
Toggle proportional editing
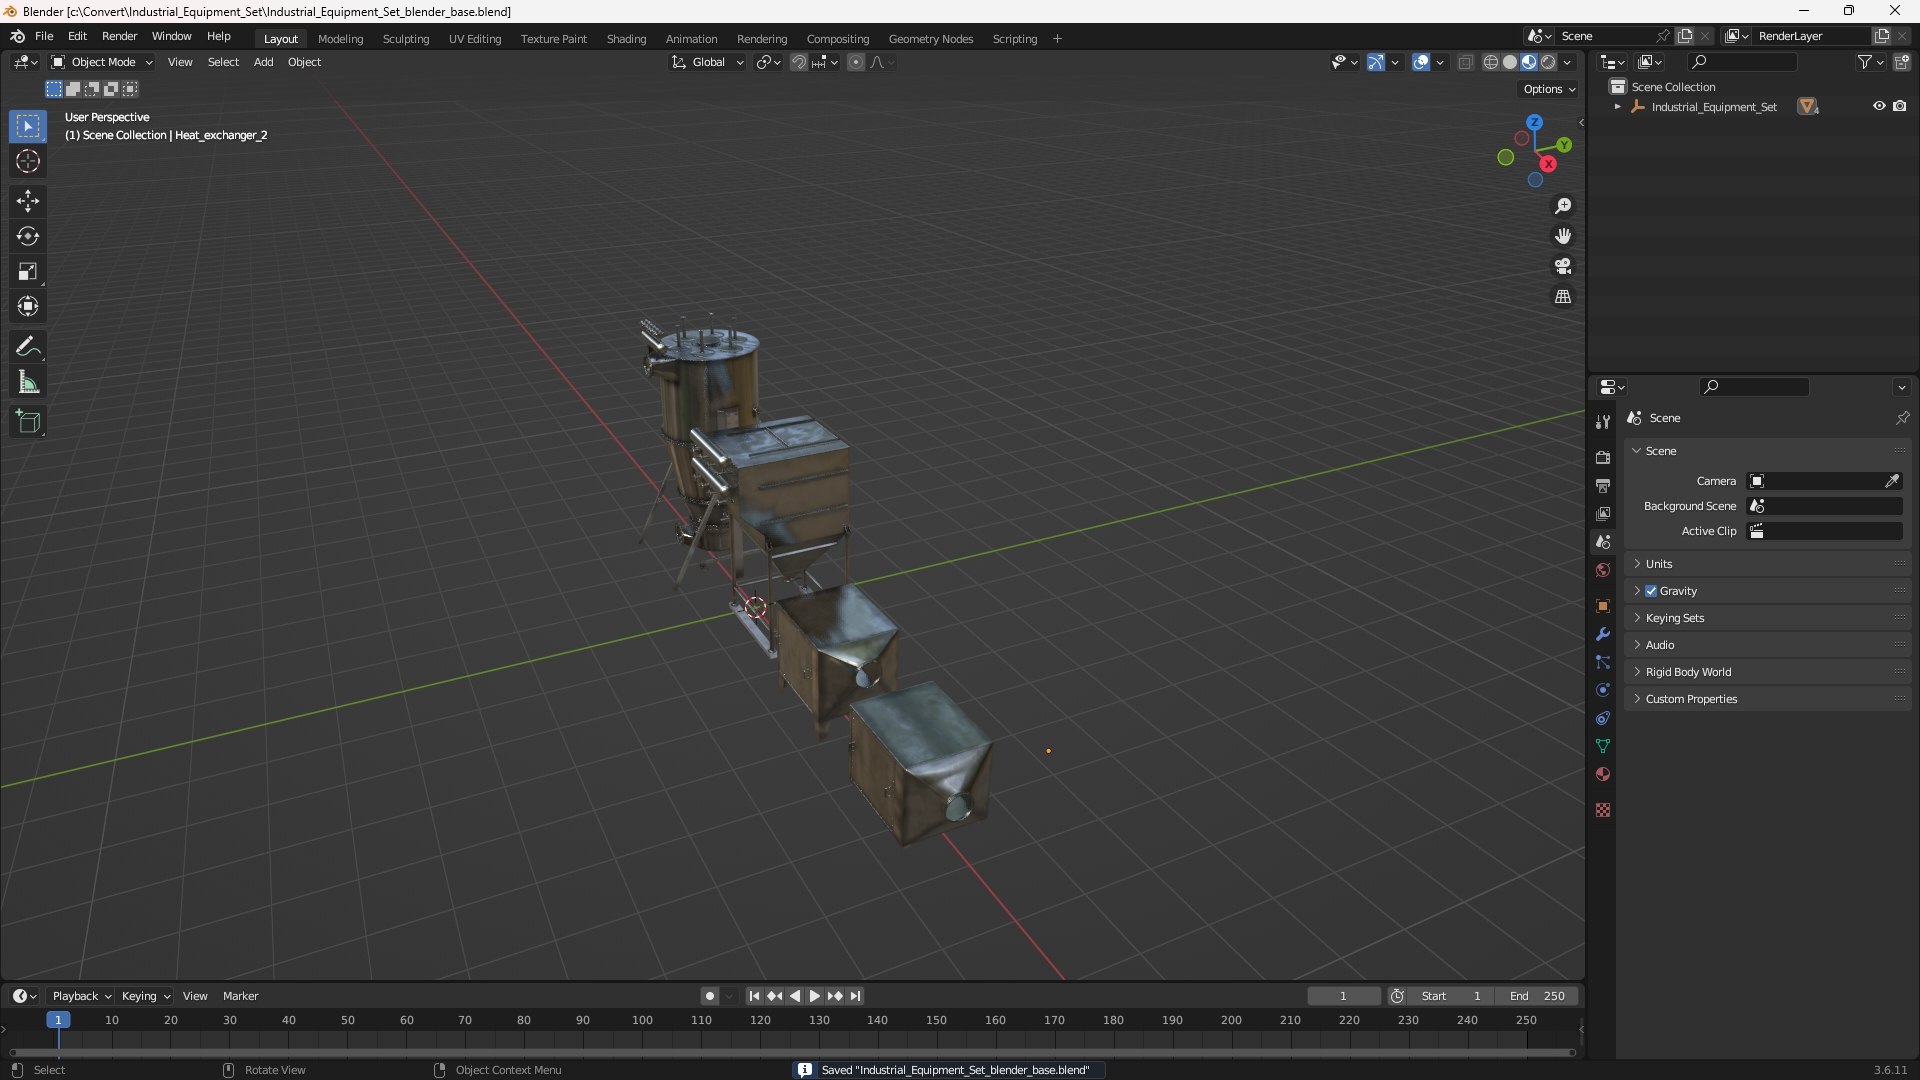pos(856,62)
